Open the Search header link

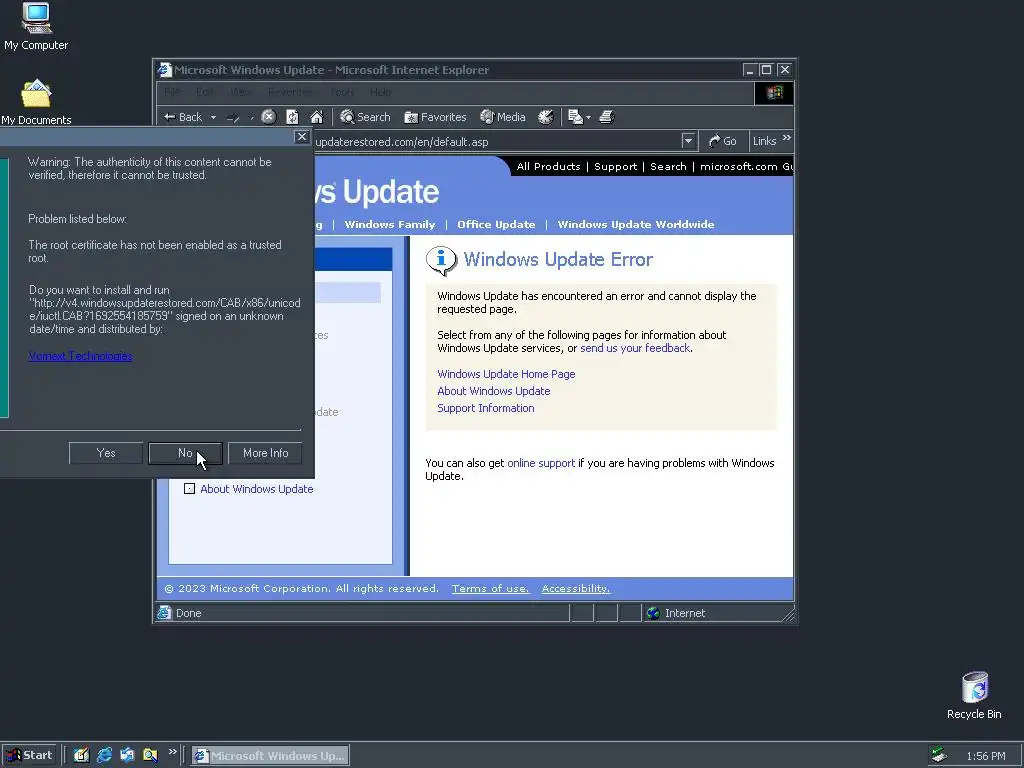point(668,167)
